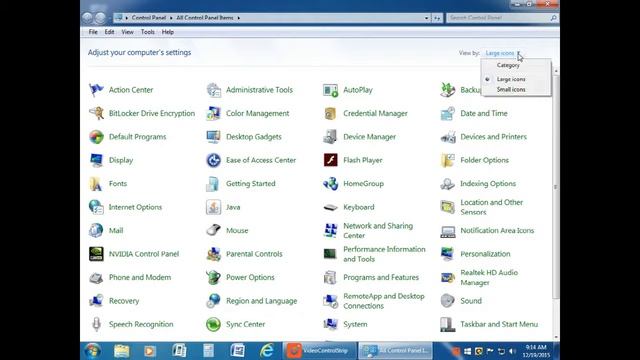Screen dimensions: 640x360
Task: Open the Personalization link
Action: pos(485,254)
